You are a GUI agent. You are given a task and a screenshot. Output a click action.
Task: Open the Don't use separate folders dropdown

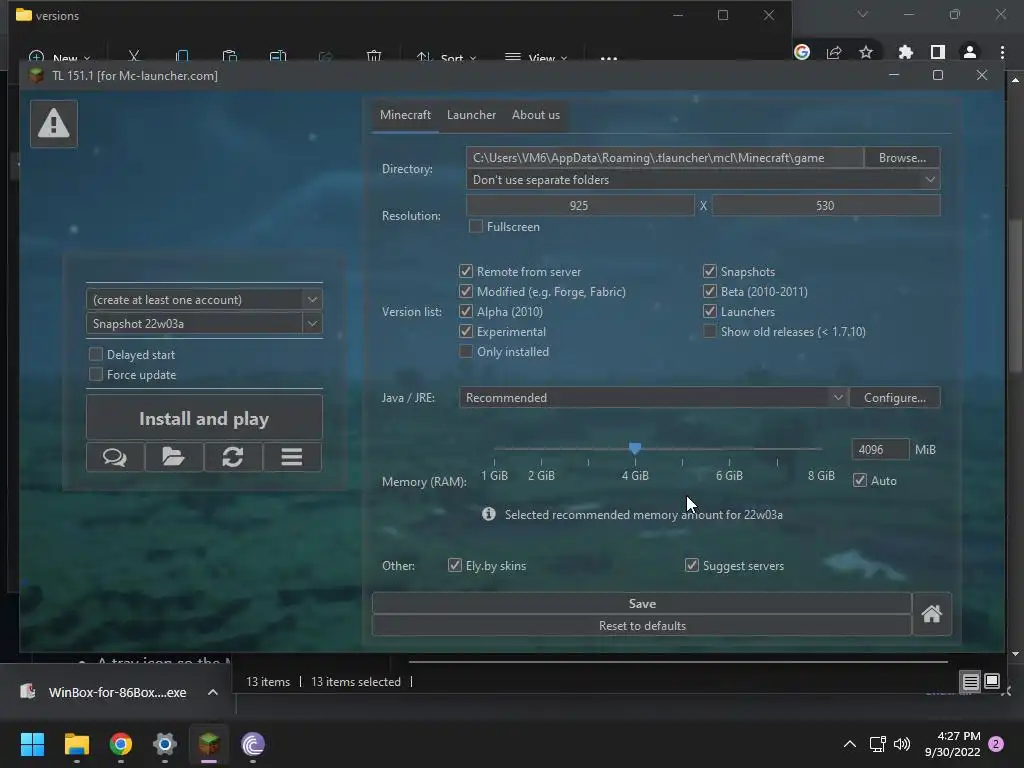(x=703, y=180)
